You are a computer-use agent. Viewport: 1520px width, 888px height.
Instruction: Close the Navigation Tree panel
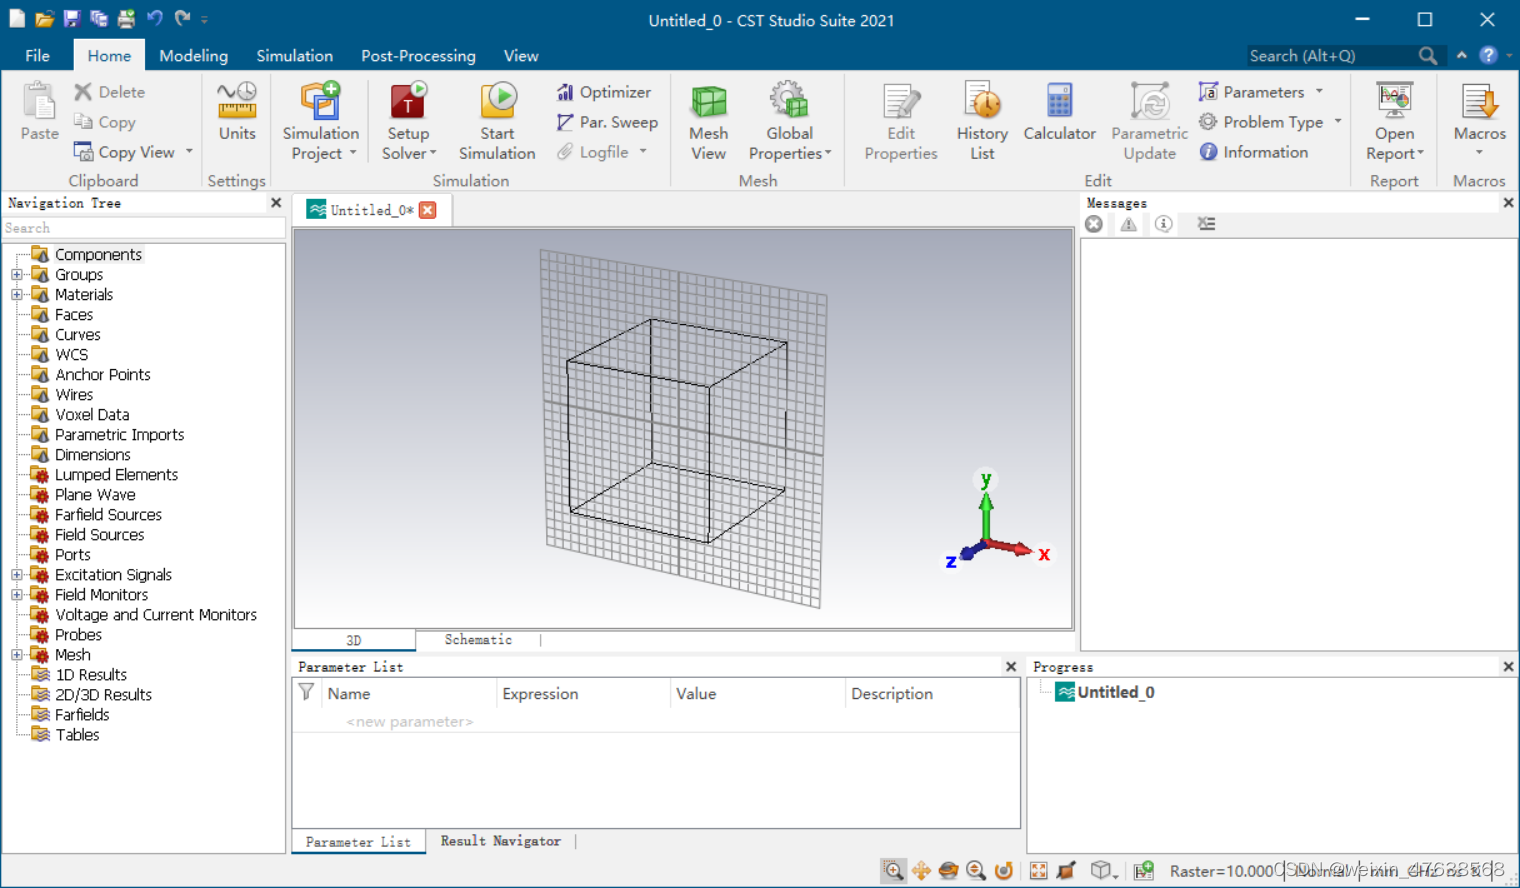pyautogui.click(x=276, y=203)
